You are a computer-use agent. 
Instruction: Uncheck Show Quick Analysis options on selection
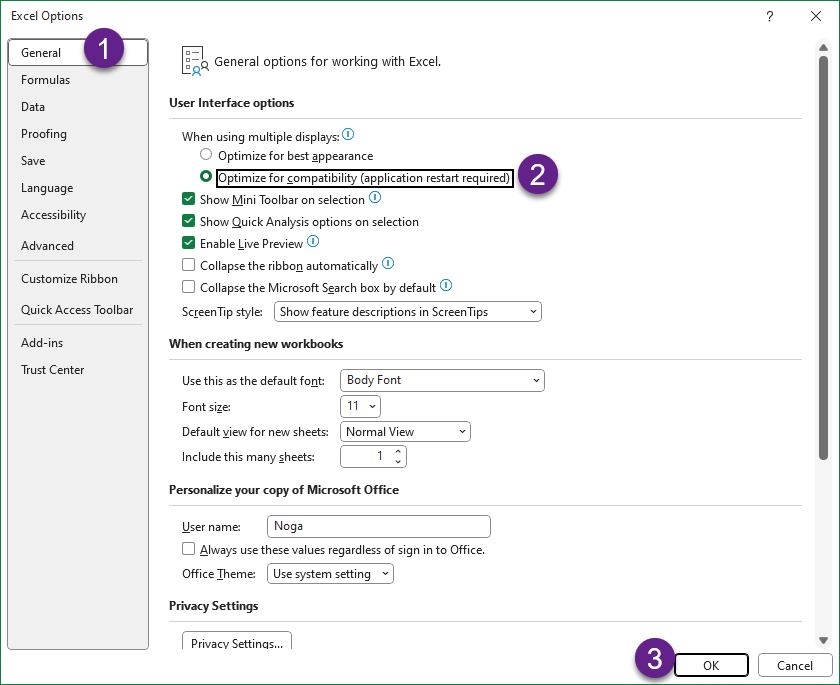coord(188,222)
